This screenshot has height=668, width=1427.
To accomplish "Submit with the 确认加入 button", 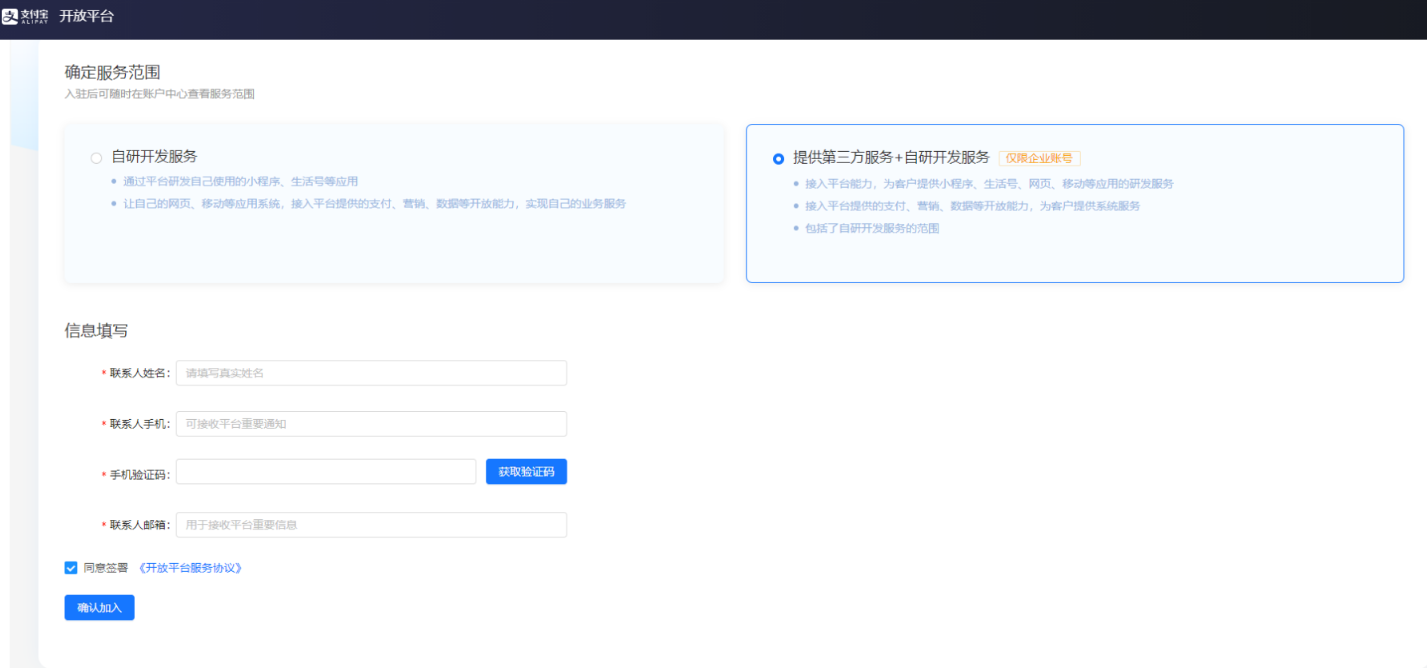I will tap(99, 608).
